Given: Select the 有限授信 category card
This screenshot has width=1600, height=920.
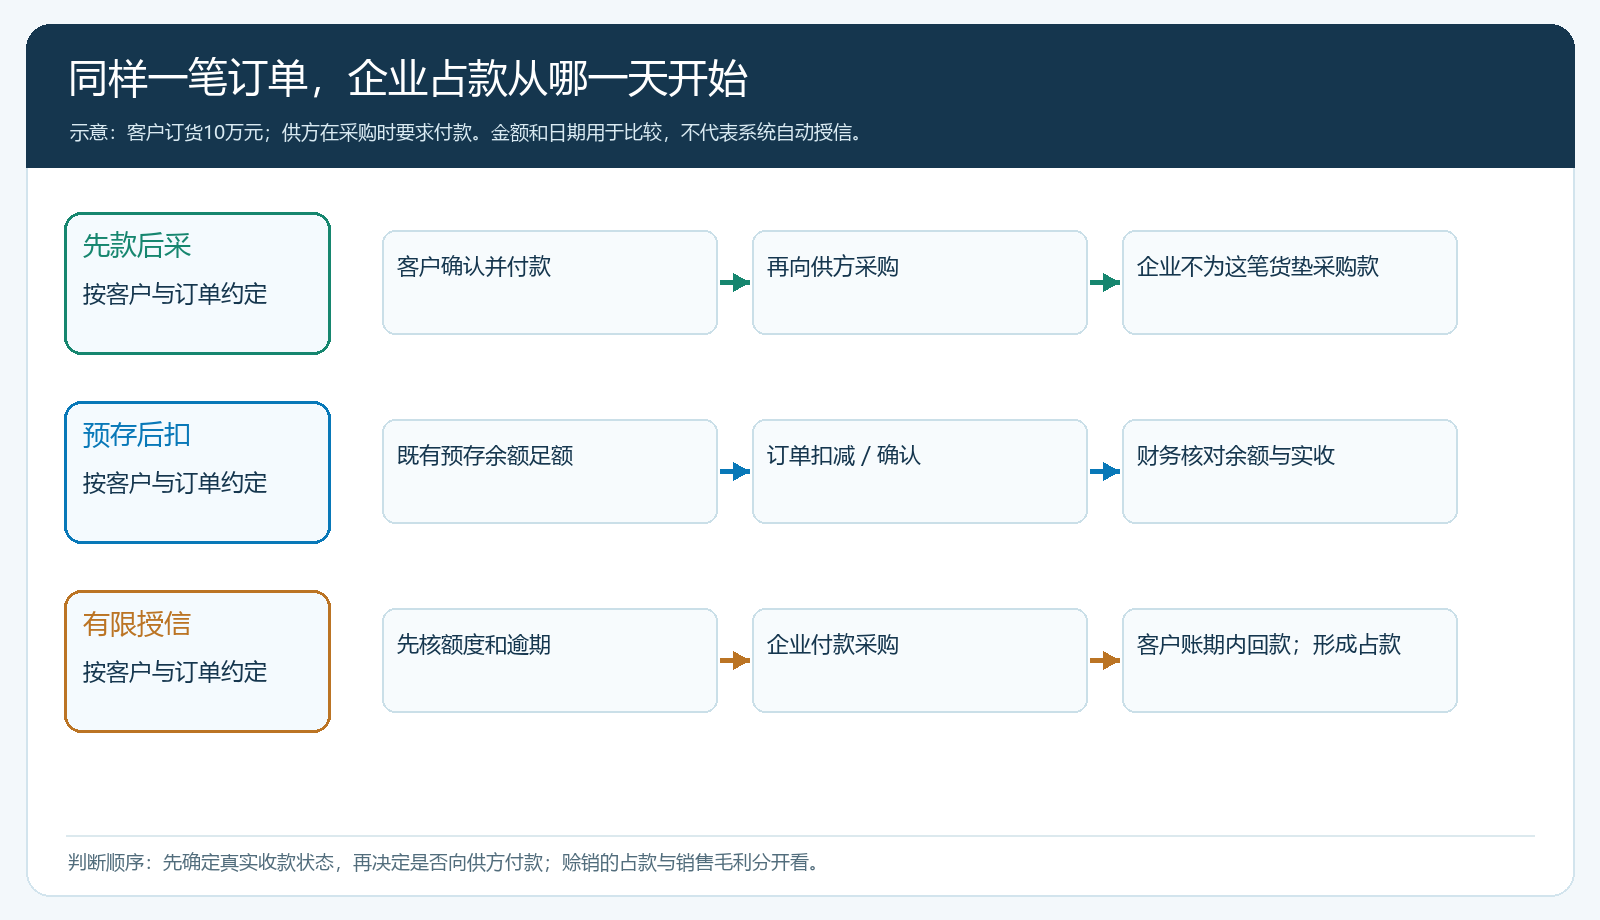Looking at the screenshot, I should (x=197, y=661).
